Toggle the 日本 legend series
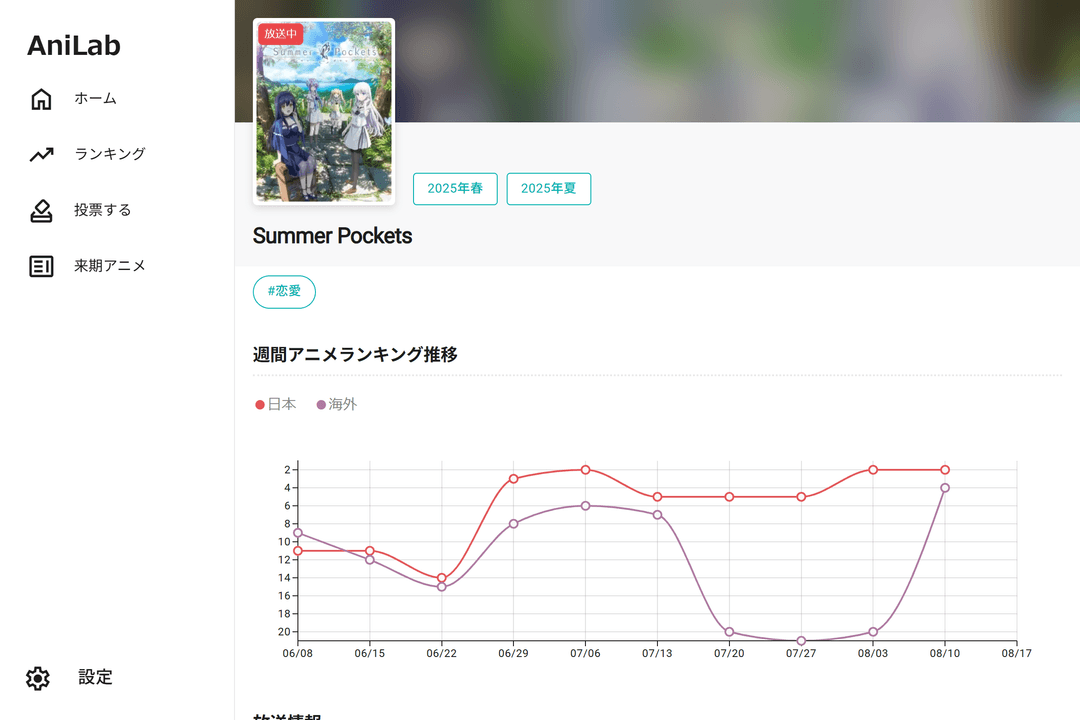1080x720 pixels. [x=276, y=405]
